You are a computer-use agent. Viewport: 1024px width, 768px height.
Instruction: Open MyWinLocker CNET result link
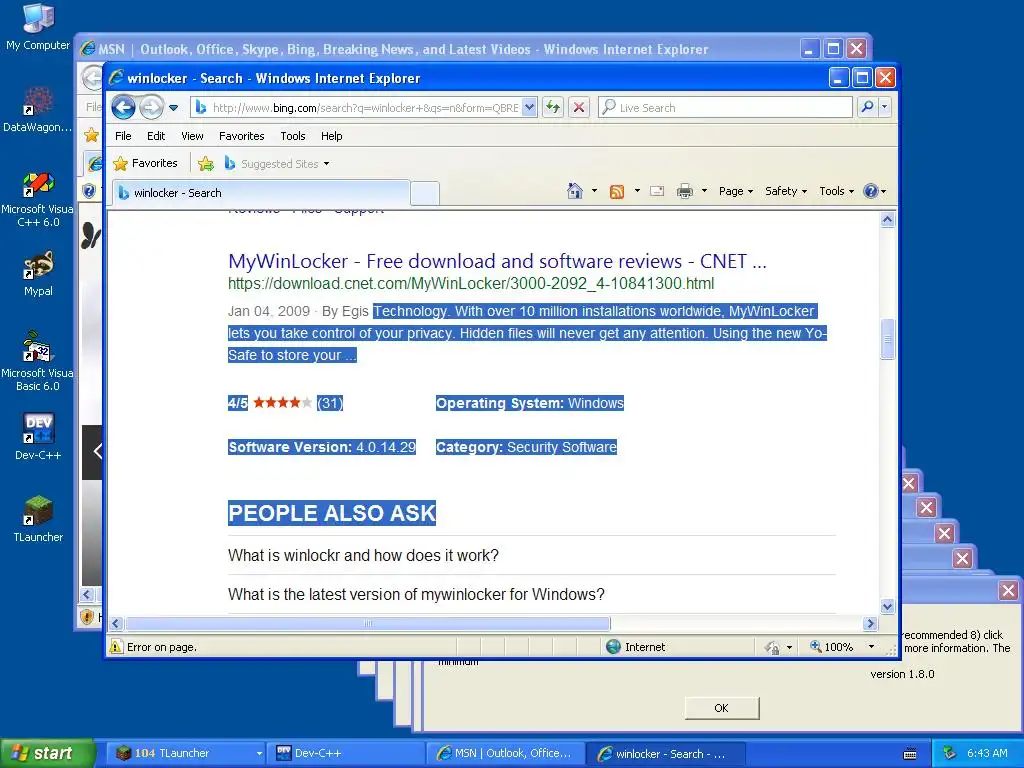tap(497, 261)
